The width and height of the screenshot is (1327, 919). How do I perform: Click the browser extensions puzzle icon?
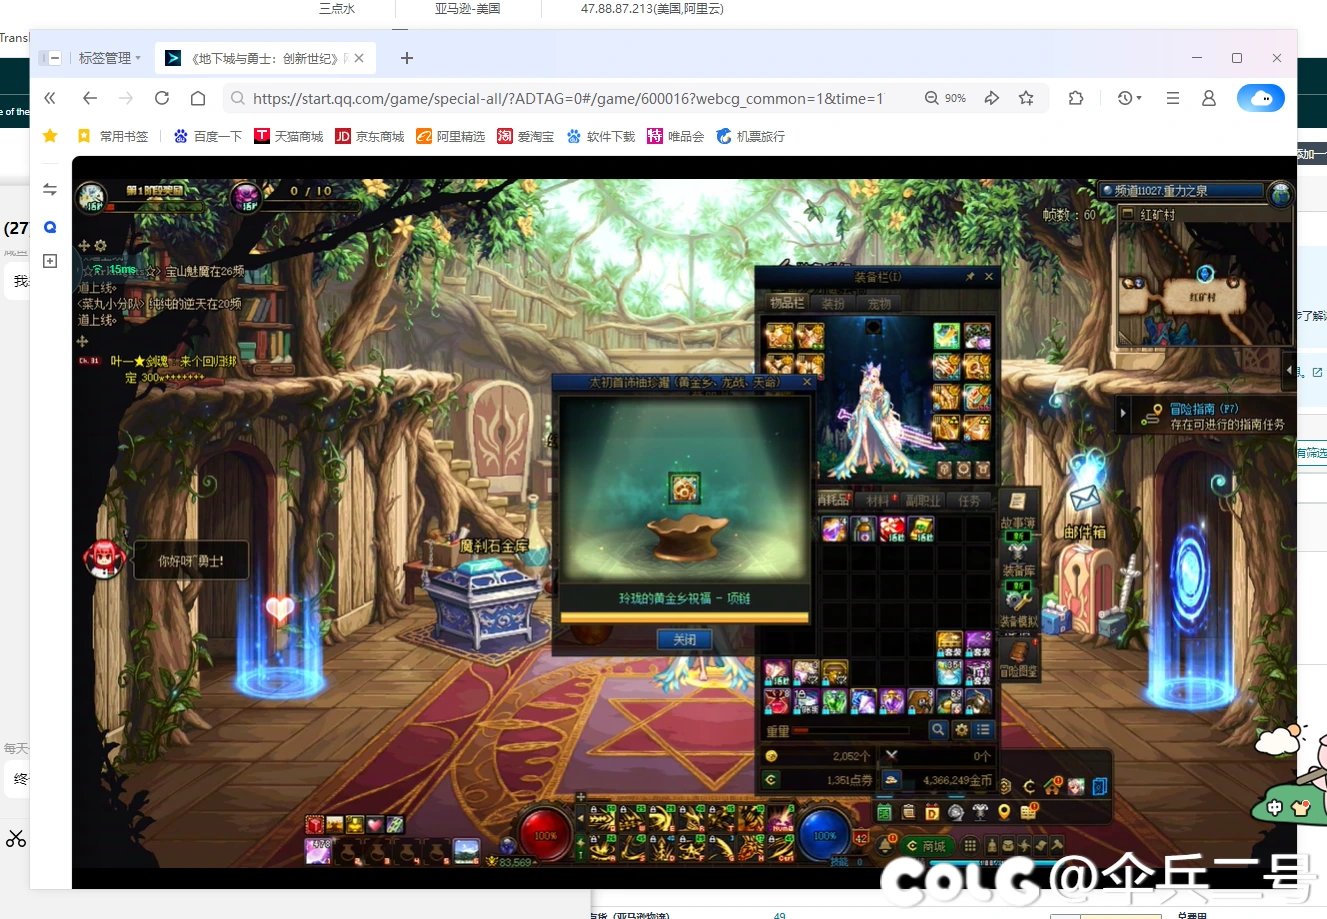[1076, 98]
